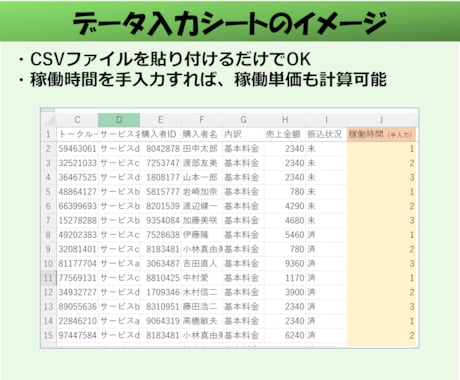The height and width of the screenshot is (380, 460).
Task: Click header cell 購入者名
Action: tap(202, 134)
